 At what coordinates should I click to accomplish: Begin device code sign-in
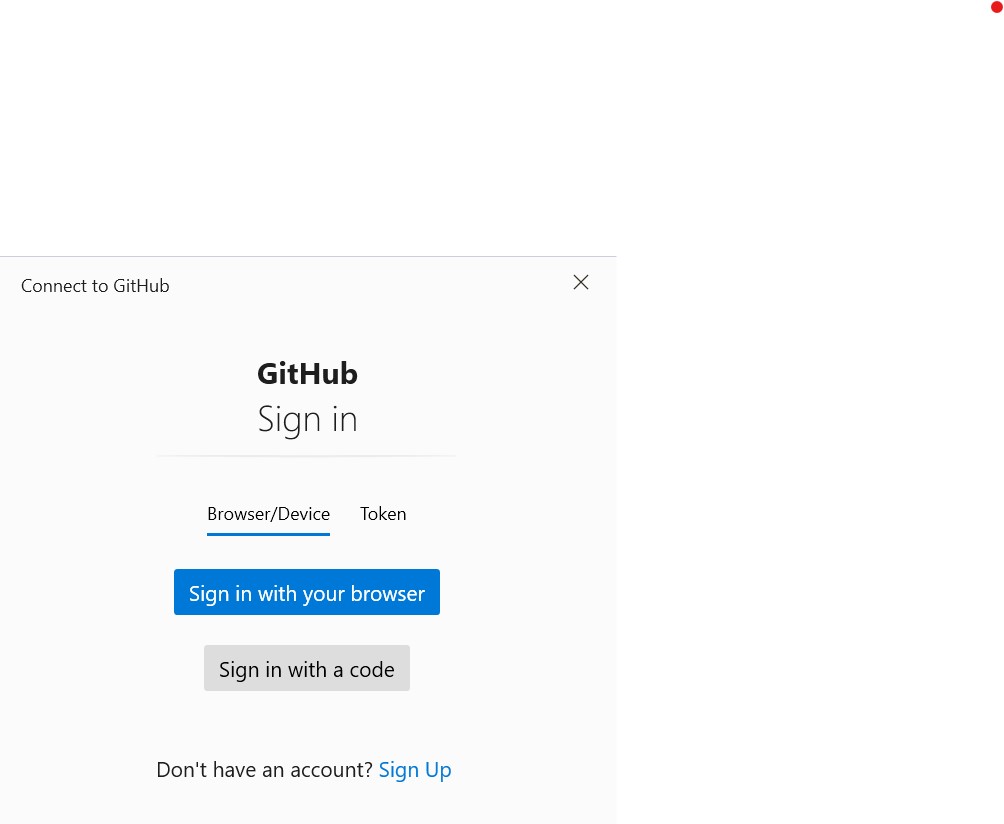click(307, 668)
